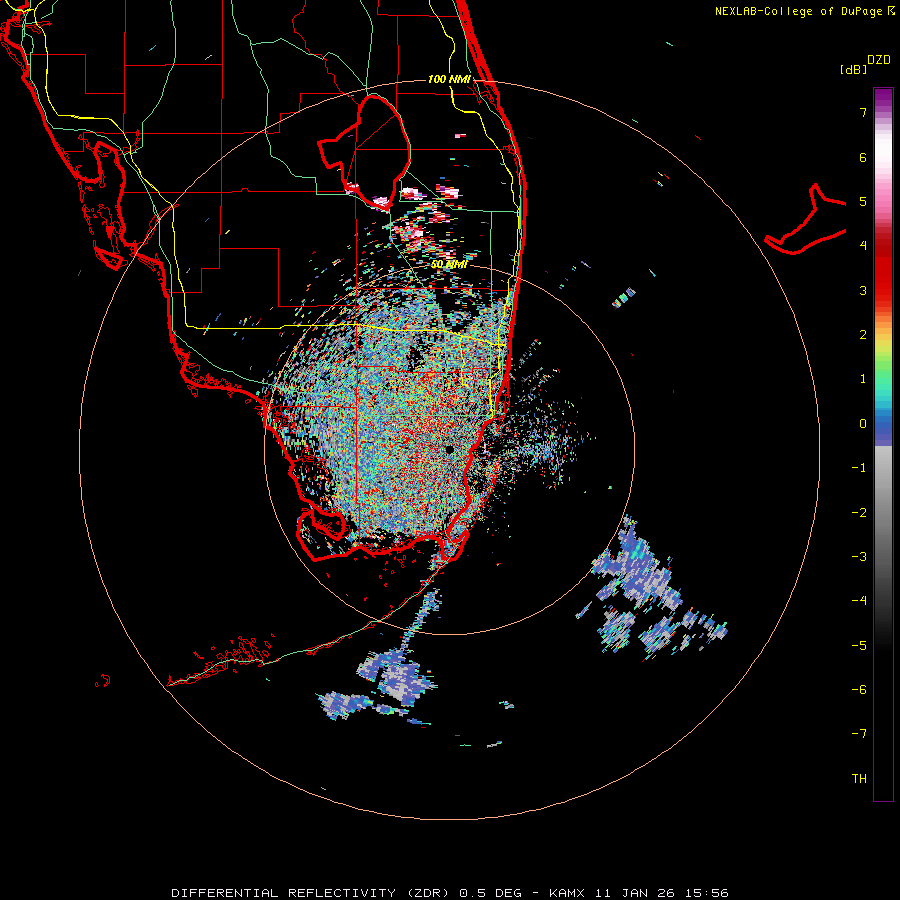Click the [dB] units label
900x900 pixels.
(x=854, y=70)
